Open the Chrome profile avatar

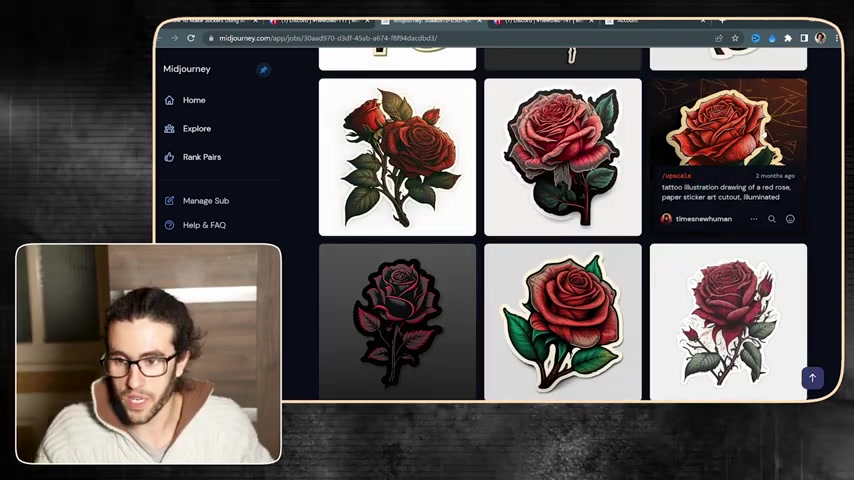click(x=820, y=38)
